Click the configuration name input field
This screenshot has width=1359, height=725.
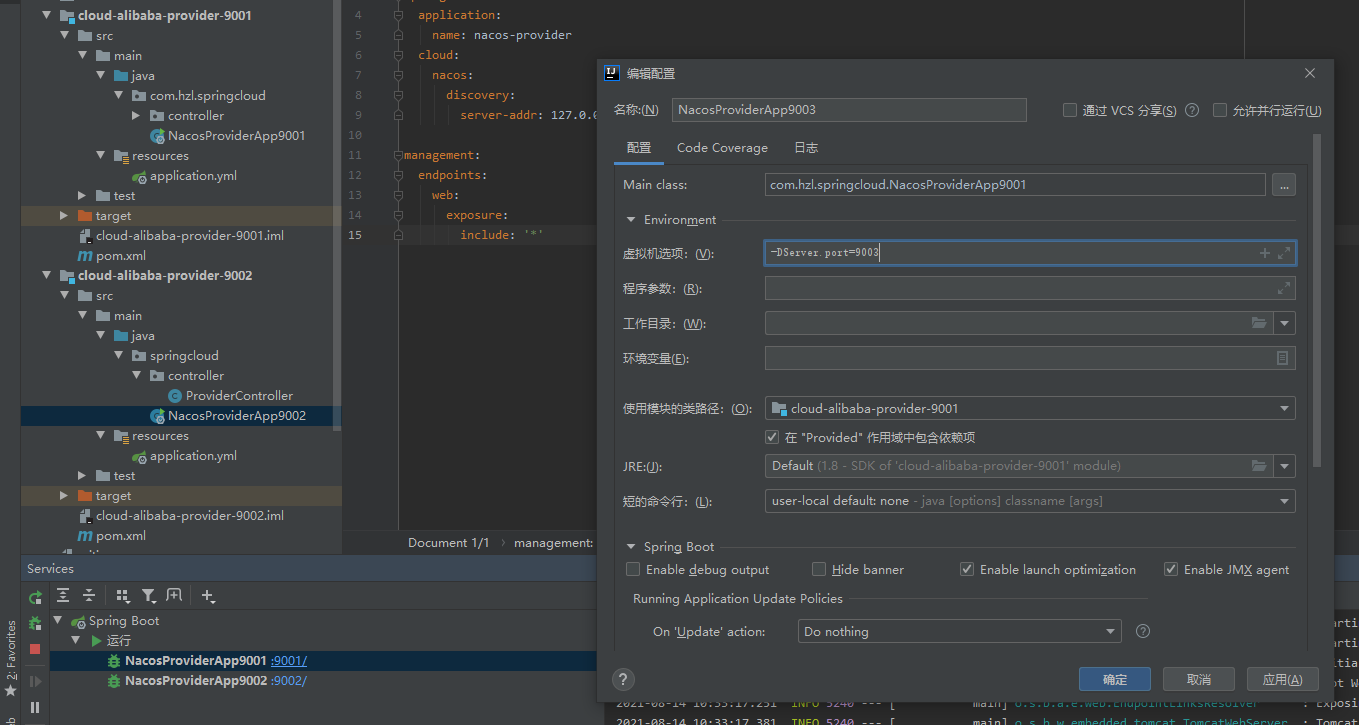point(849,110)
